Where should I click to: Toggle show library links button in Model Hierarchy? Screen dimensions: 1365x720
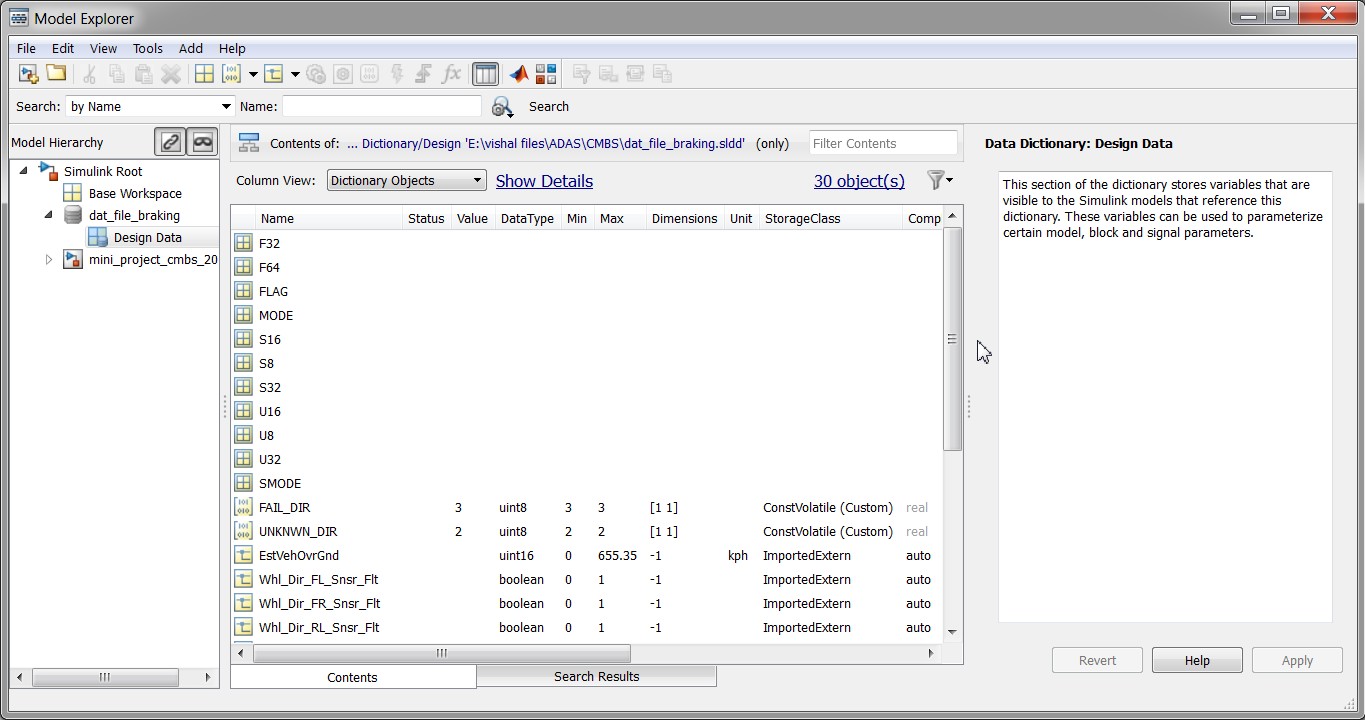coord(171,143)
